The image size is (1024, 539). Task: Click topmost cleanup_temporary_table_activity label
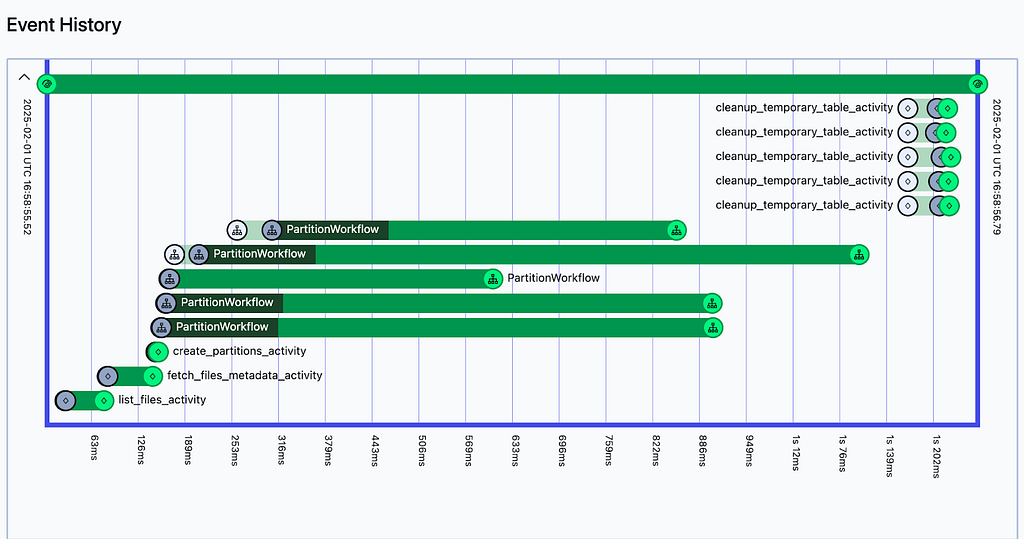(x=804, y=108)
